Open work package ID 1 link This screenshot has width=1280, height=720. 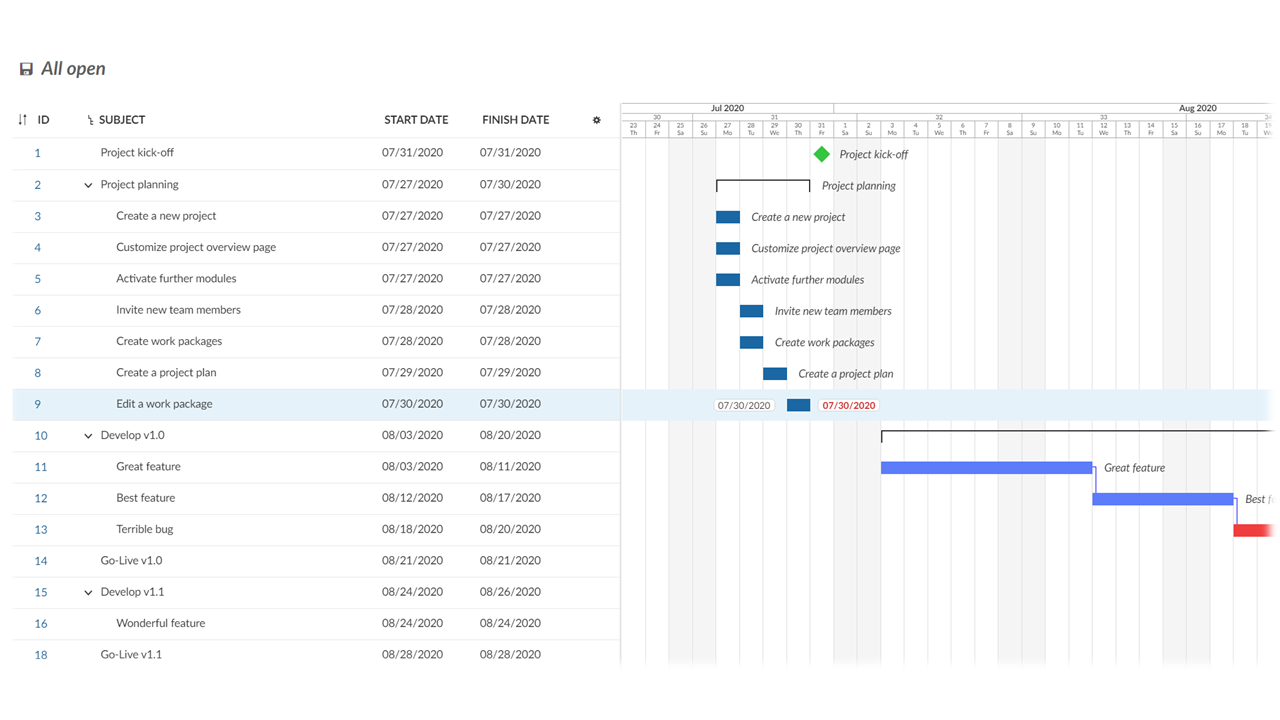pos(38,153)
